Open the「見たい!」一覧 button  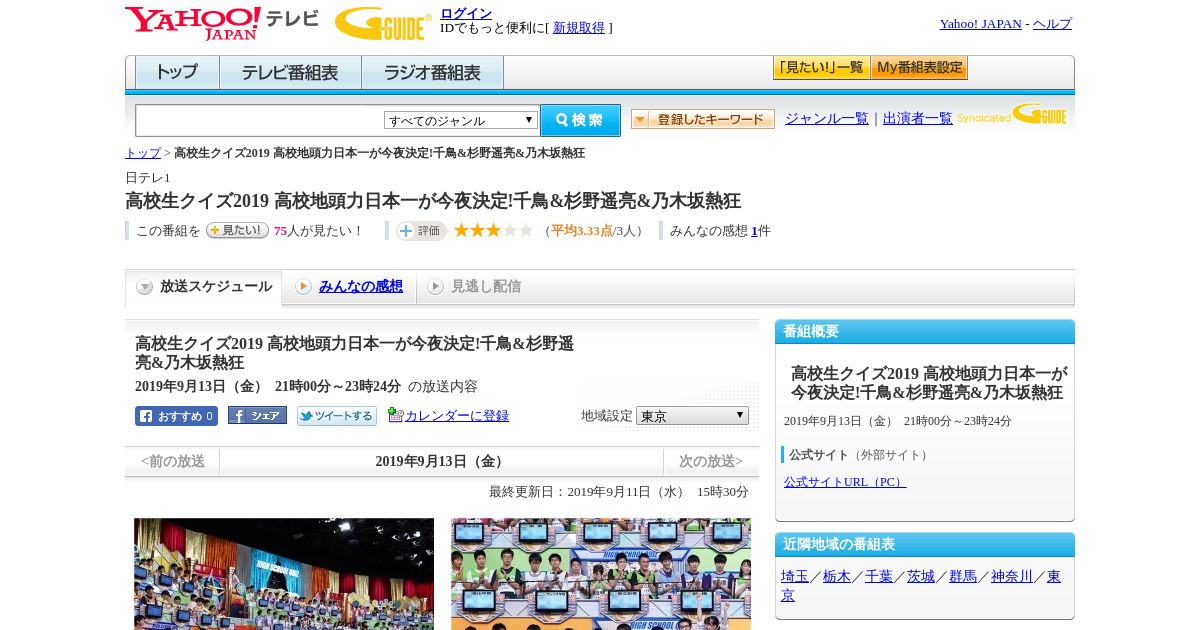tap(821, 68)
